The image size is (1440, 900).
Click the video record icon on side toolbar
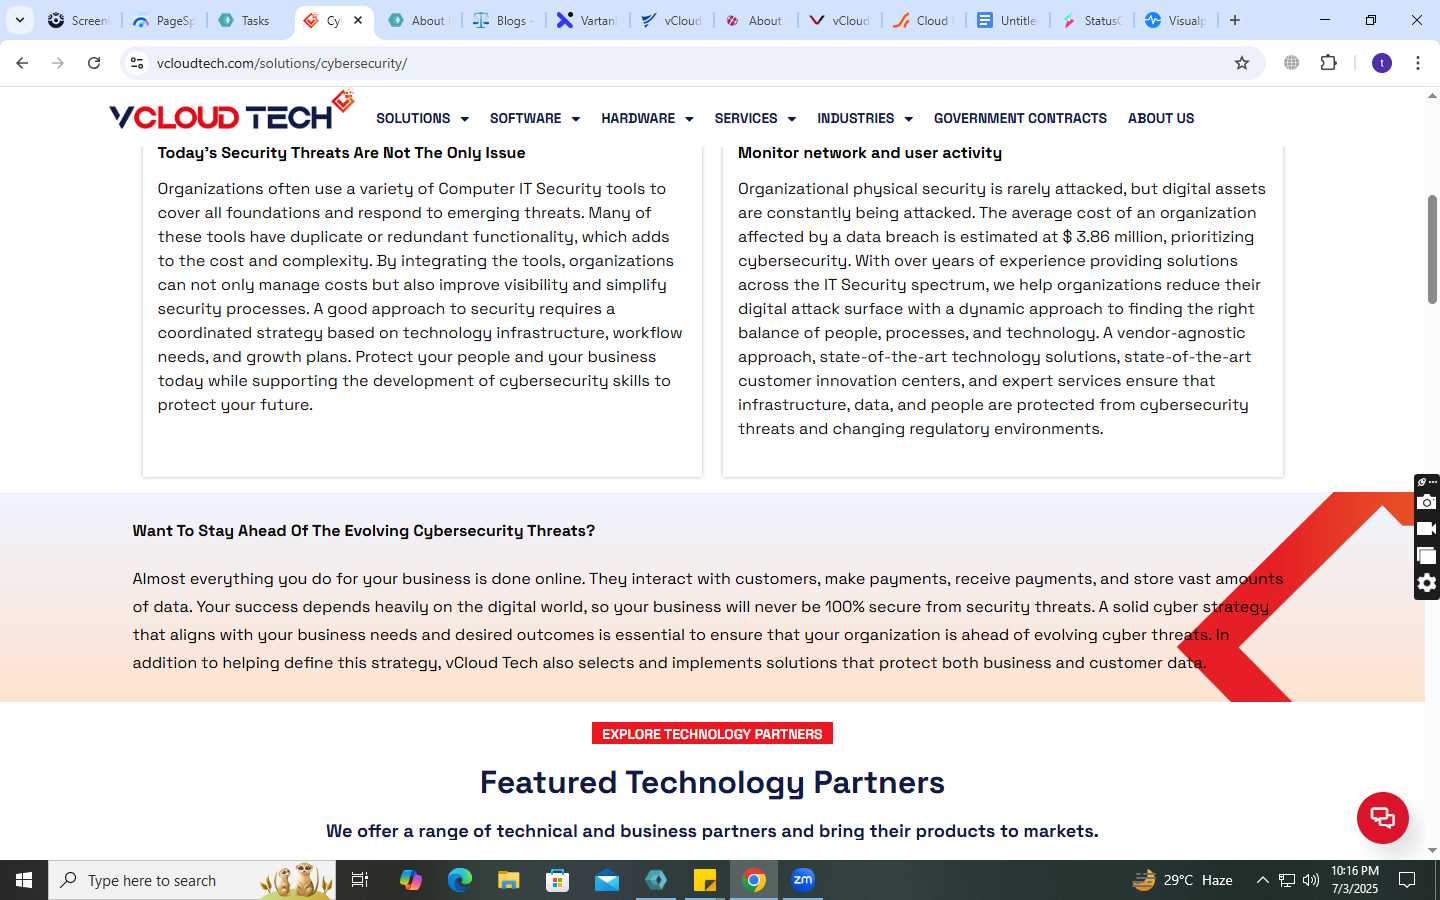pyautogui.click(x=1427, y=529)
